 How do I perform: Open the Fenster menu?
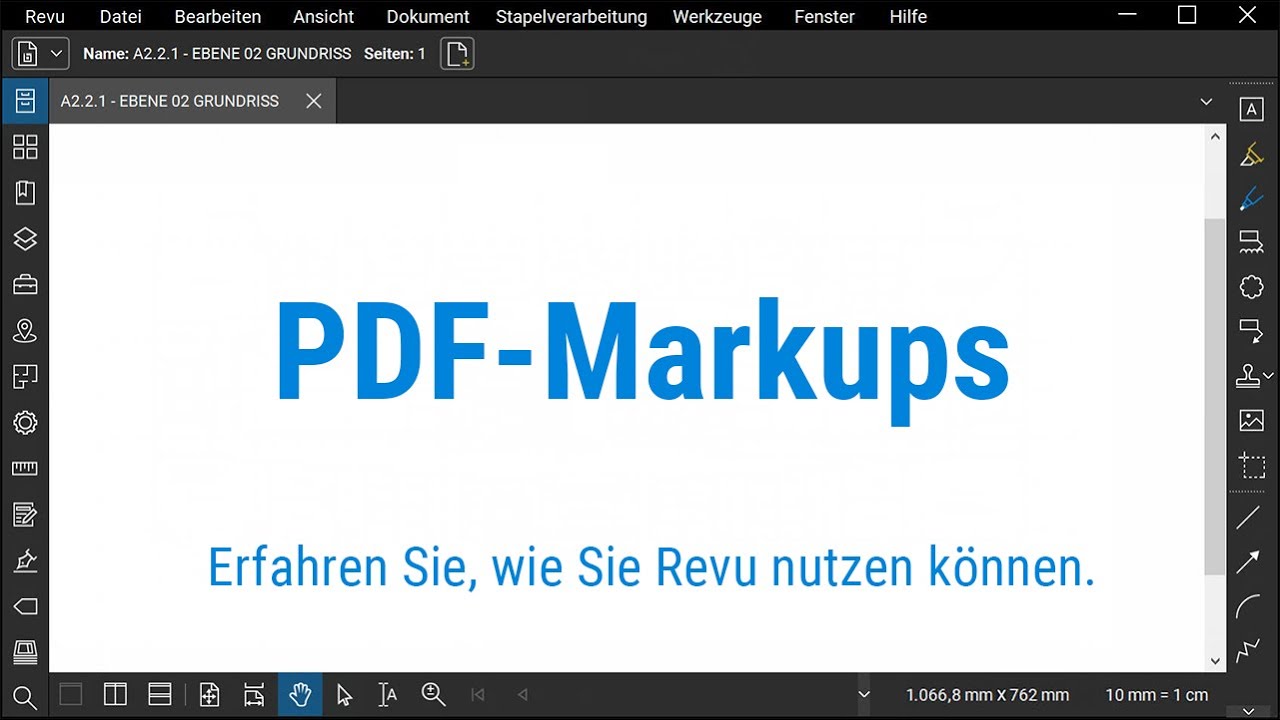click(824, 17)
